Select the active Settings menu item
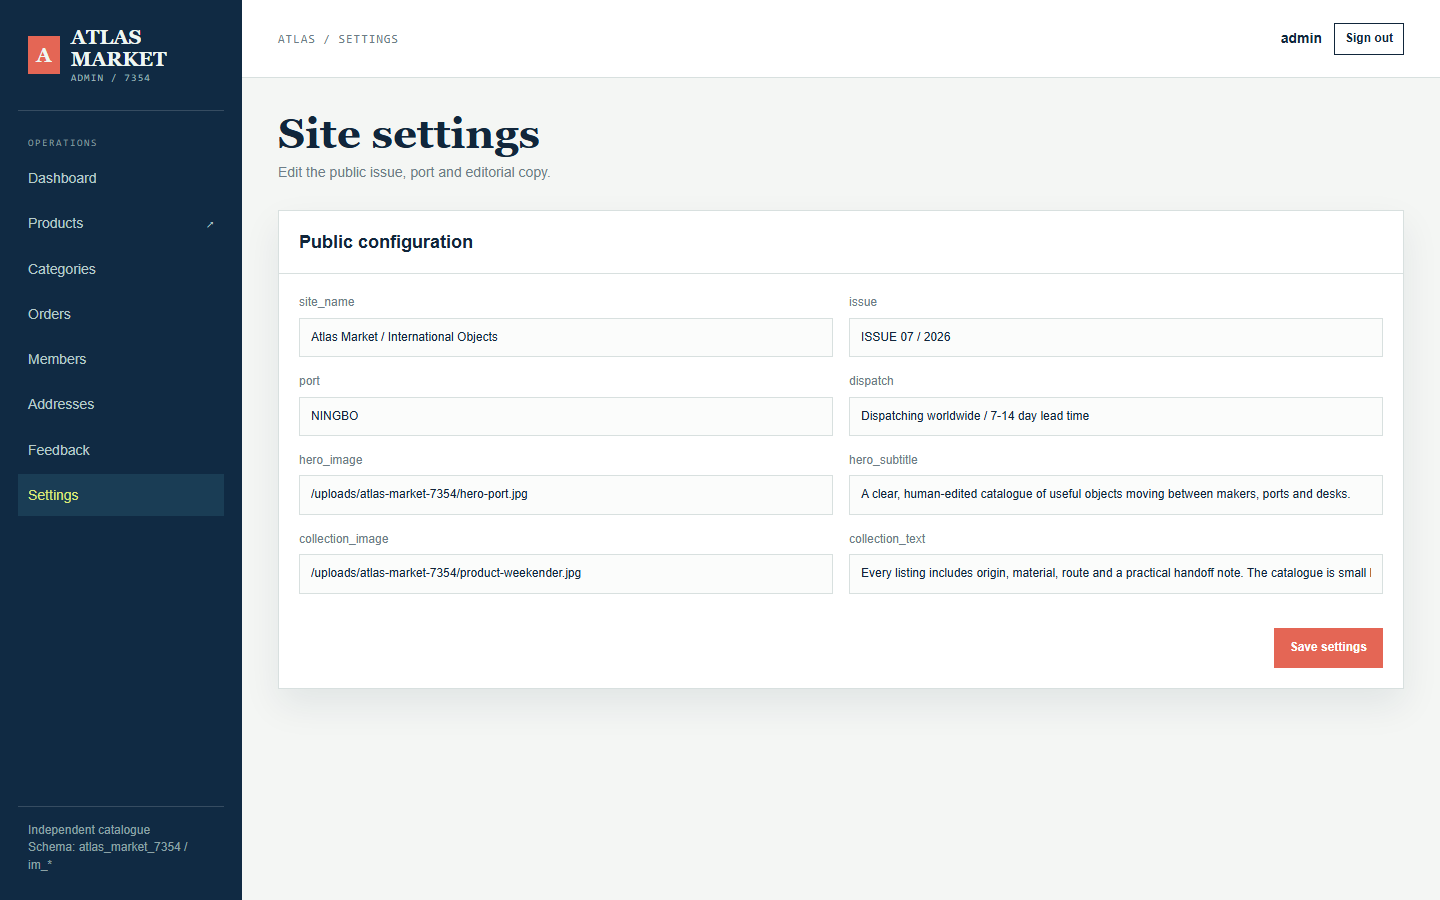 121,495
